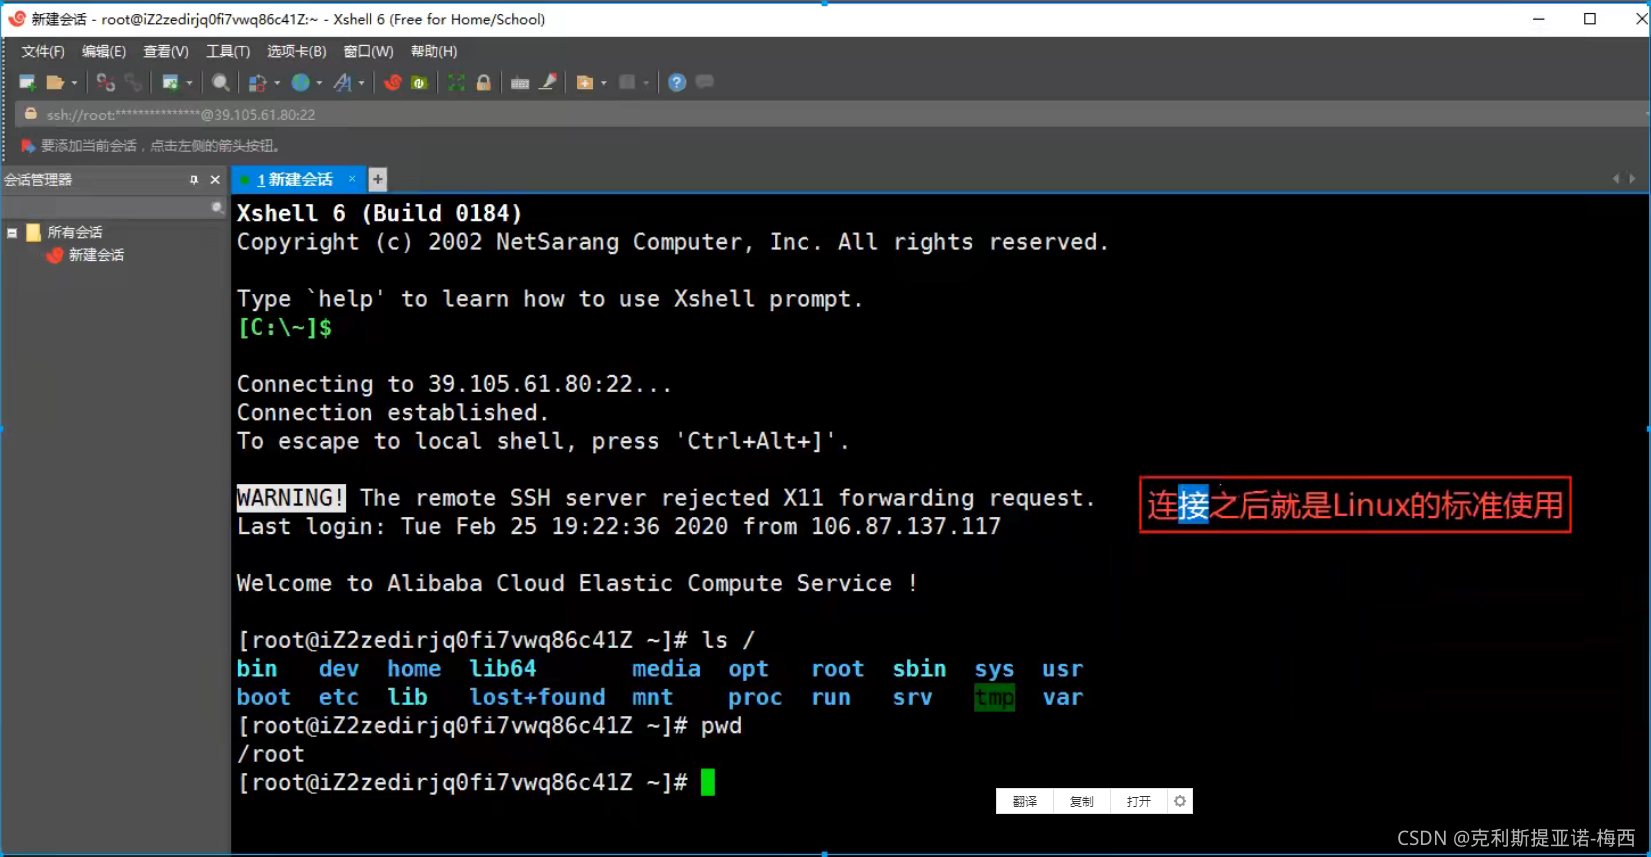Click the 'WARNING!' label in terminal

pyautogui.click(x=291, y=498)
